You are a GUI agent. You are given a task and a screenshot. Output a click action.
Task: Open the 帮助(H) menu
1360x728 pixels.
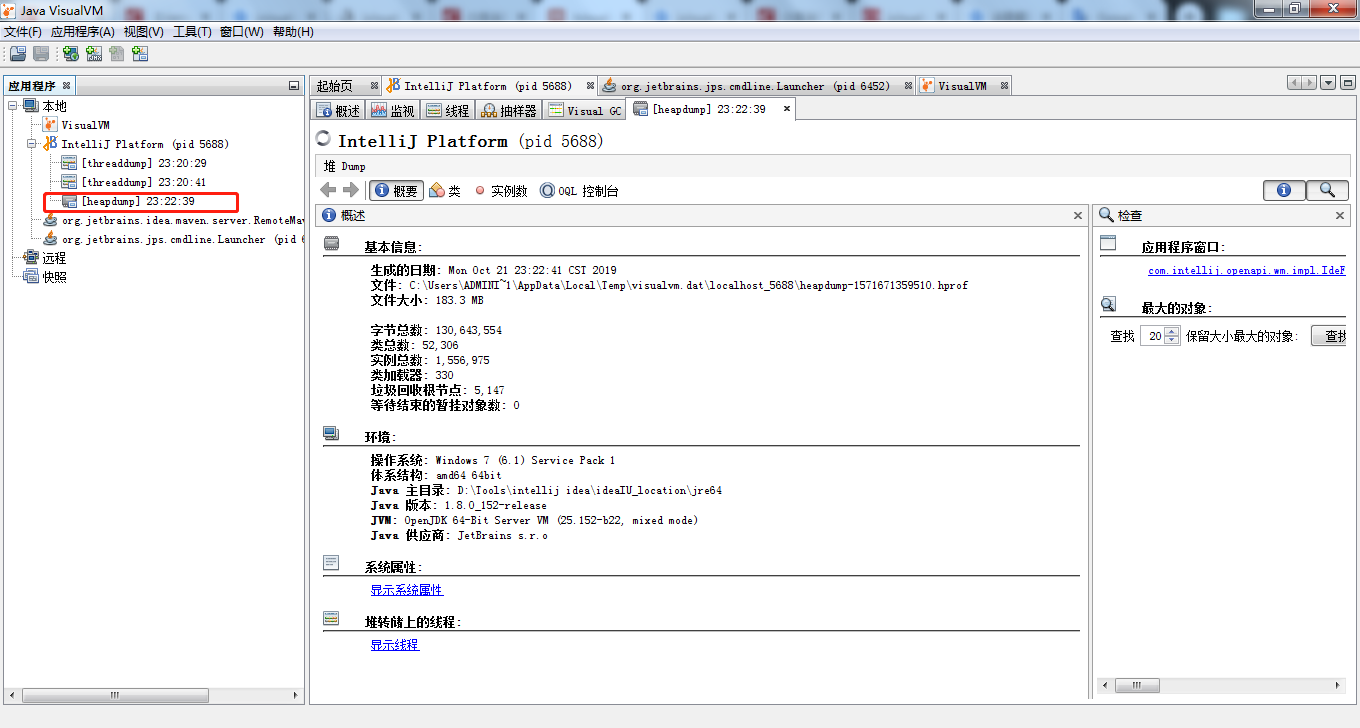click(x=292, y=32)
